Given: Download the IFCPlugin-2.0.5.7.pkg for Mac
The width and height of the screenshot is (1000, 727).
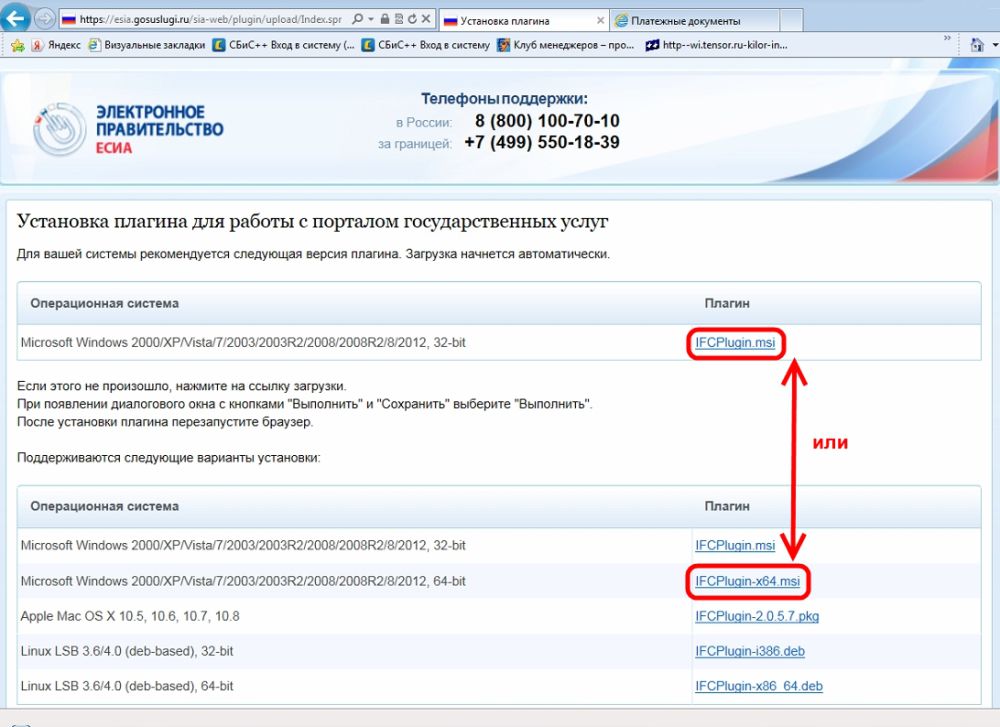Looking at the screenshot, I should 757,616.
